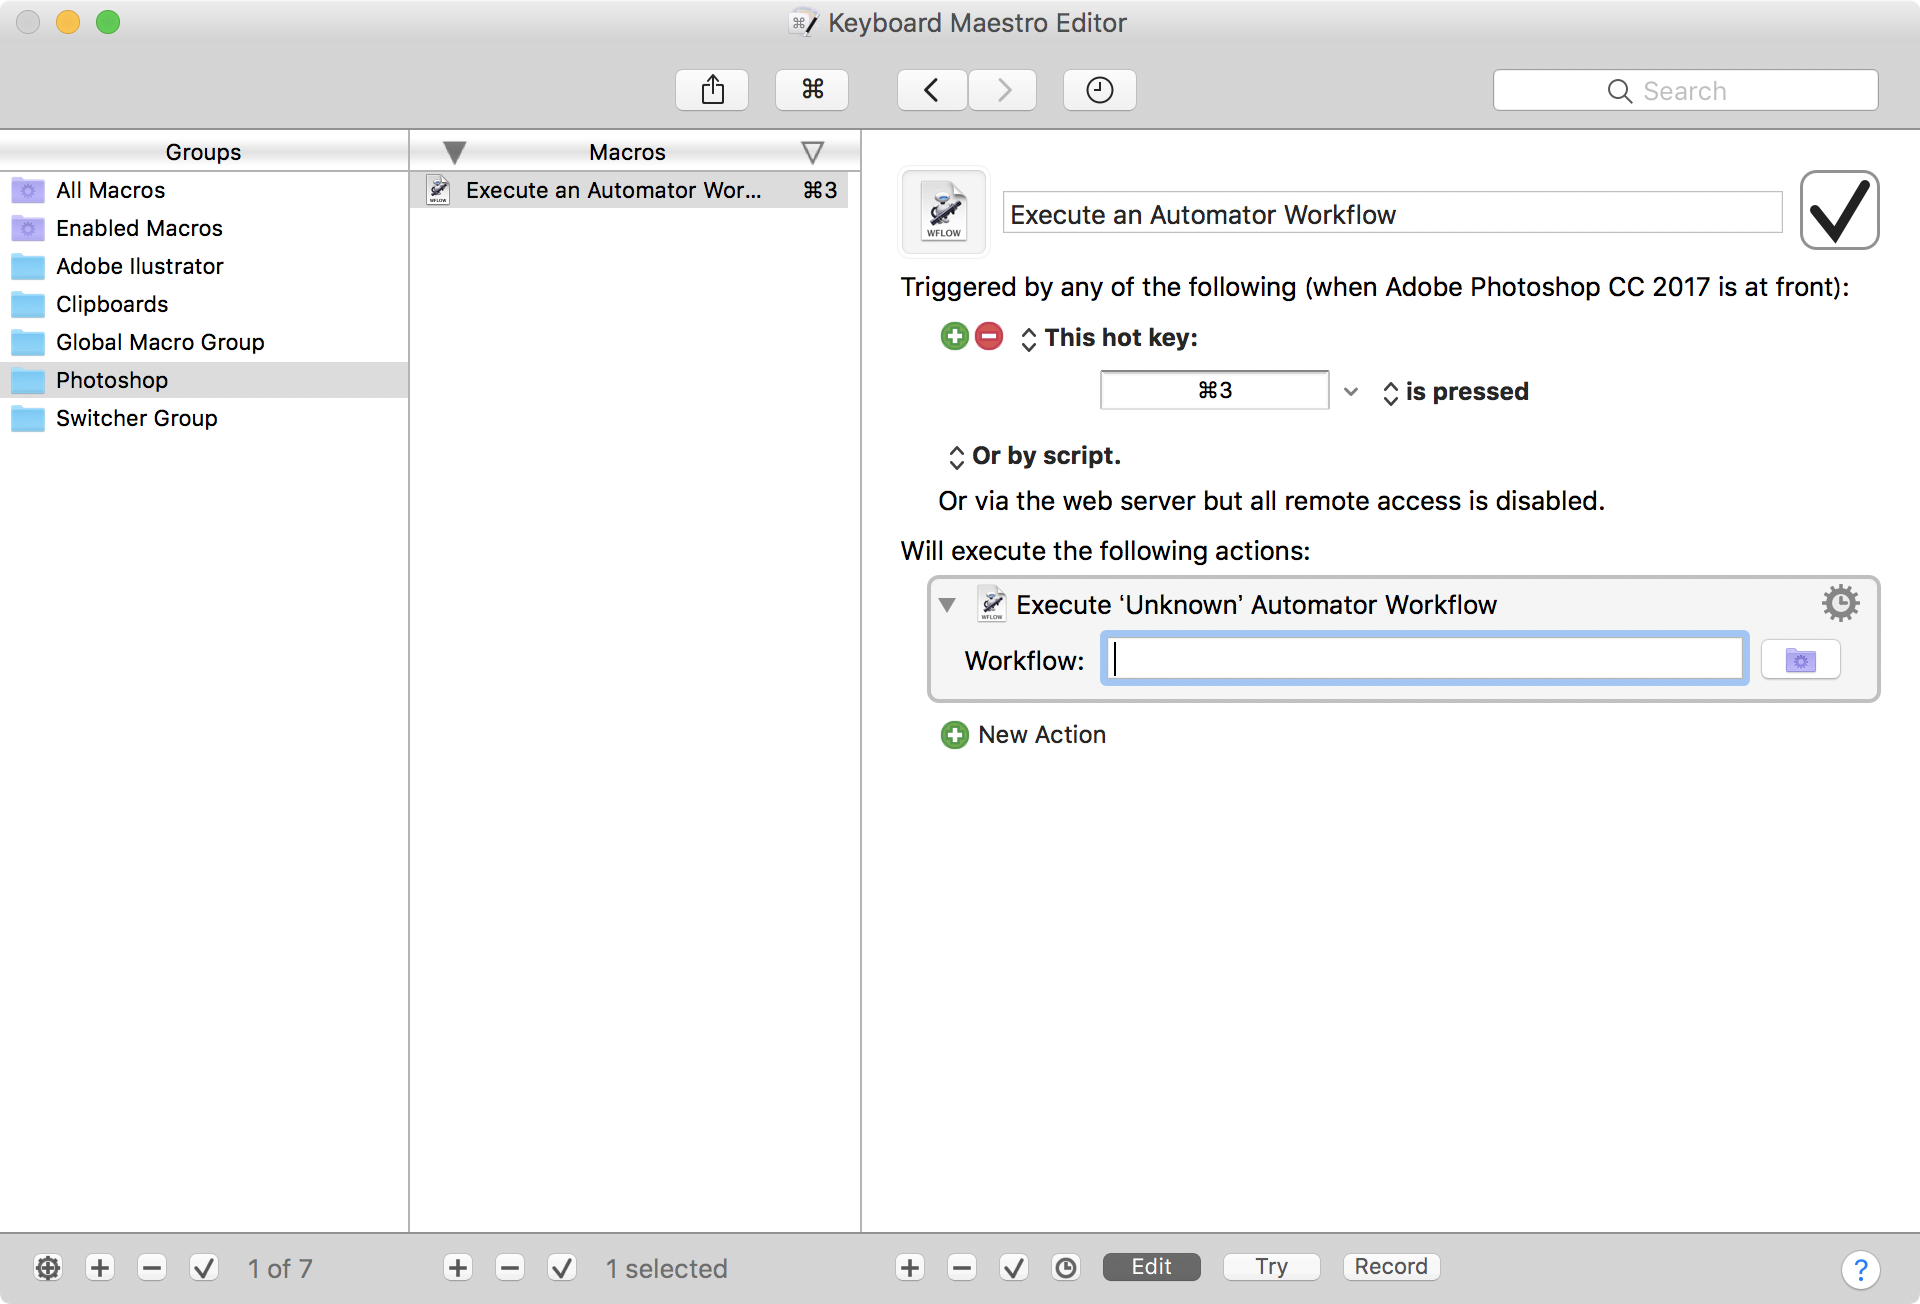Add a new action with bottom plus
Screen dimensions: 1920x1304
(910, 1268)
